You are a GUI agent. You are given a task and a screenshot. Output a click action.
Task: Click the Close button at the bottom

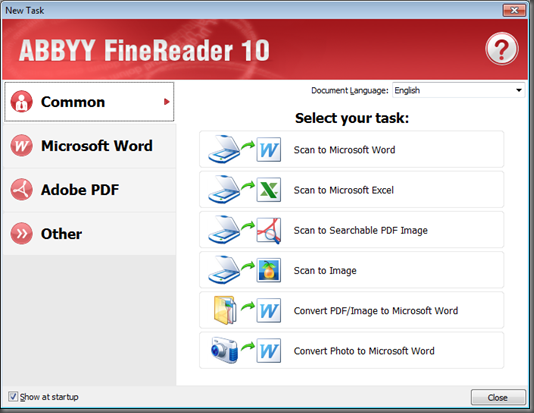point(498,397)
